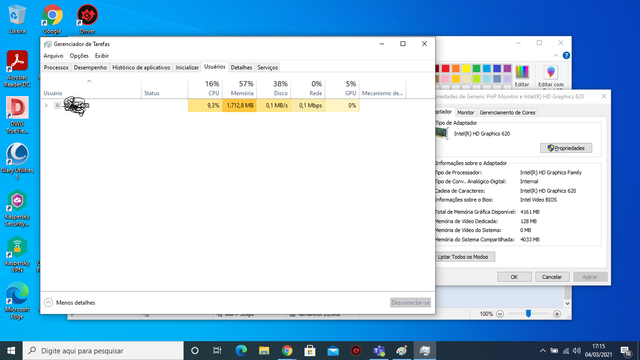Click Listar Todos os Modos button
This screenshot has height=360, width=640.
coord(464,257)
